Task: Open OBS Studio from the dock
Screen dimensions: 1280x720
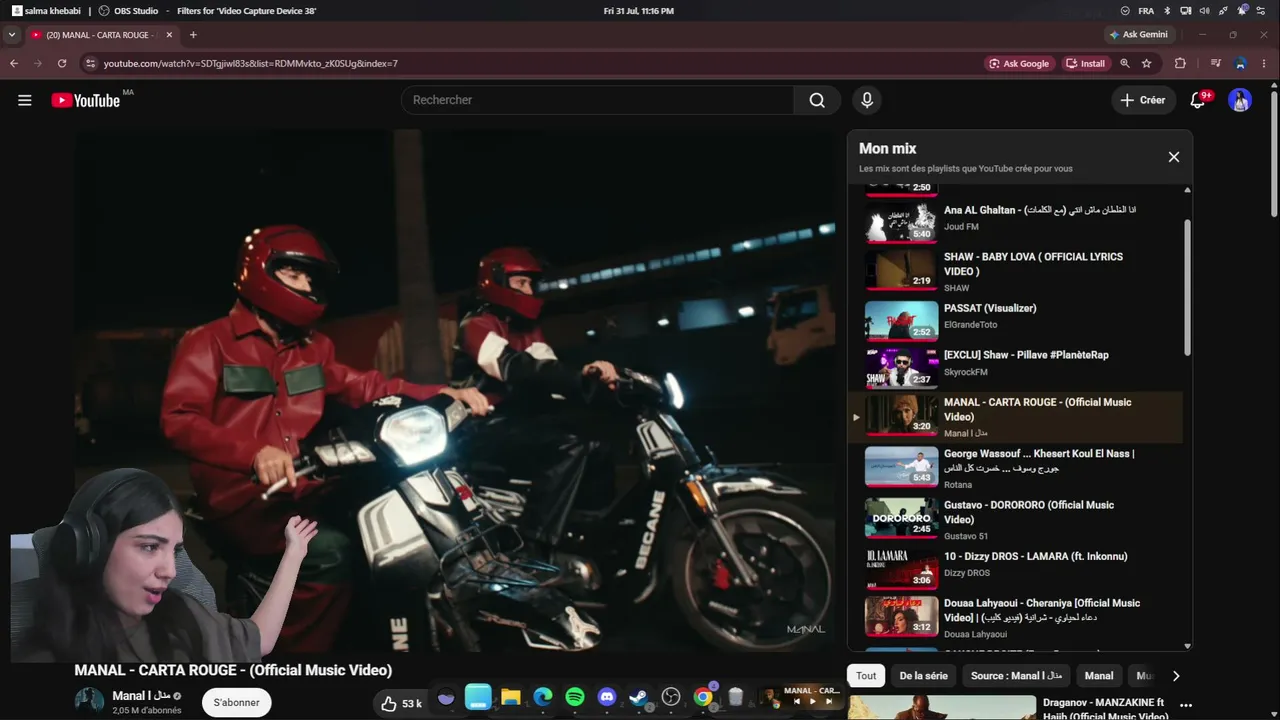Action: point(671,697)
